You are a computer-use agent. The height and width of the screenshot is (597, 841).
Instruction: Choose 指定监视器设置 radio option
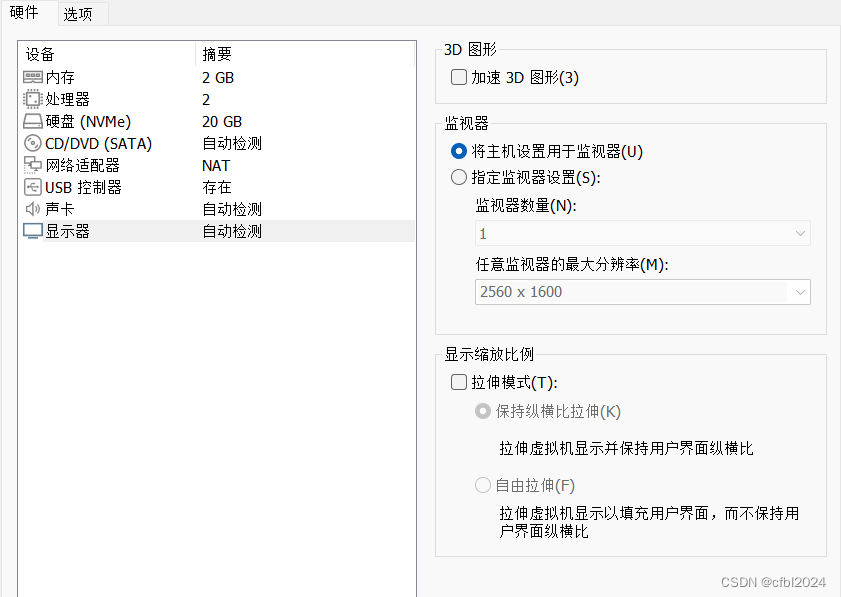pos(459,177)
